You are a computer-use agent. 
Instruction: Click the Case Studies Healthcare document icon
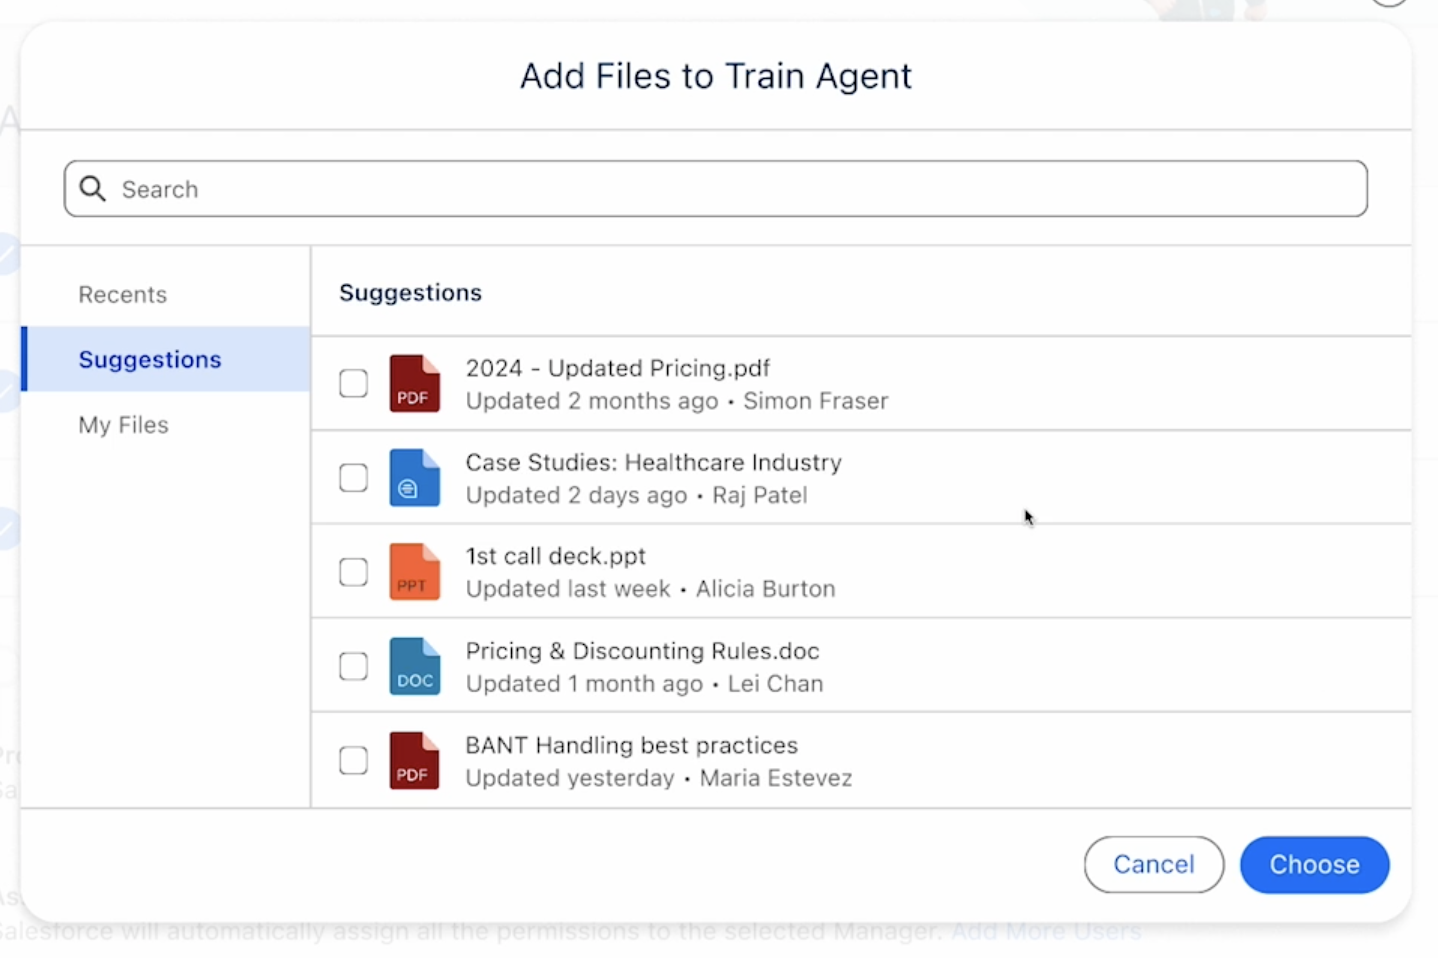[x=414, y=478]
